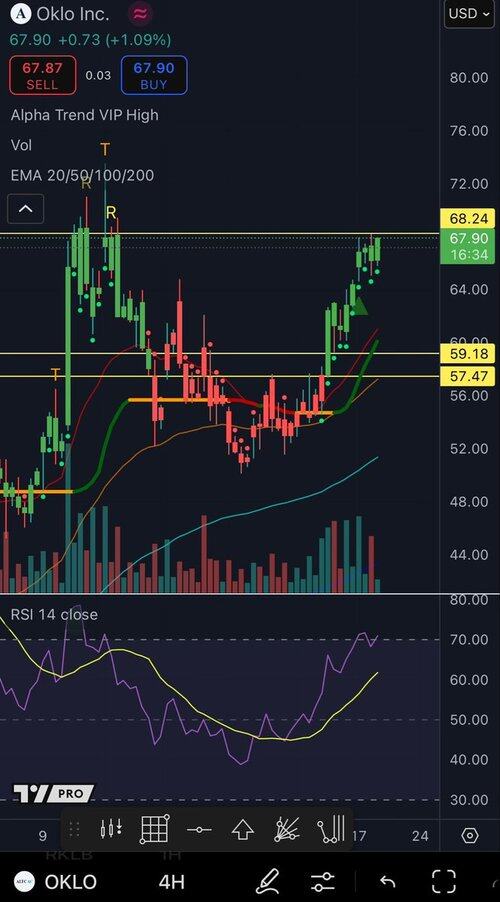Tap the Oklo Inc. company logo icon
The width and height of the screenshot is (500, 902).
pyautogui.click(x=21, y=14)
